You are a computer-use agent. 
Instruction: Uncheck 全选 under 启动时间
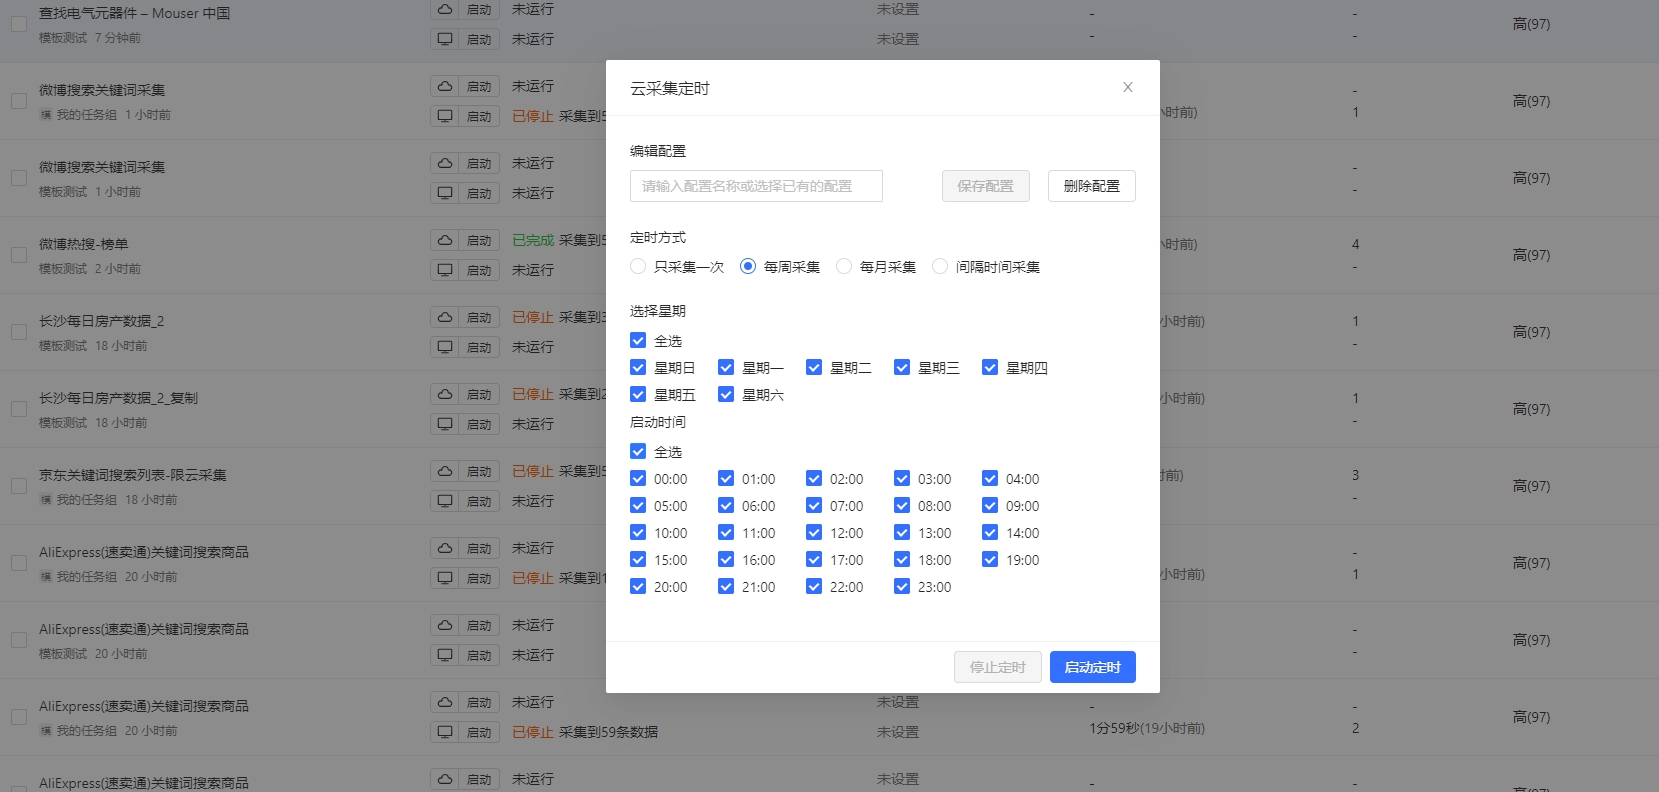638,452
